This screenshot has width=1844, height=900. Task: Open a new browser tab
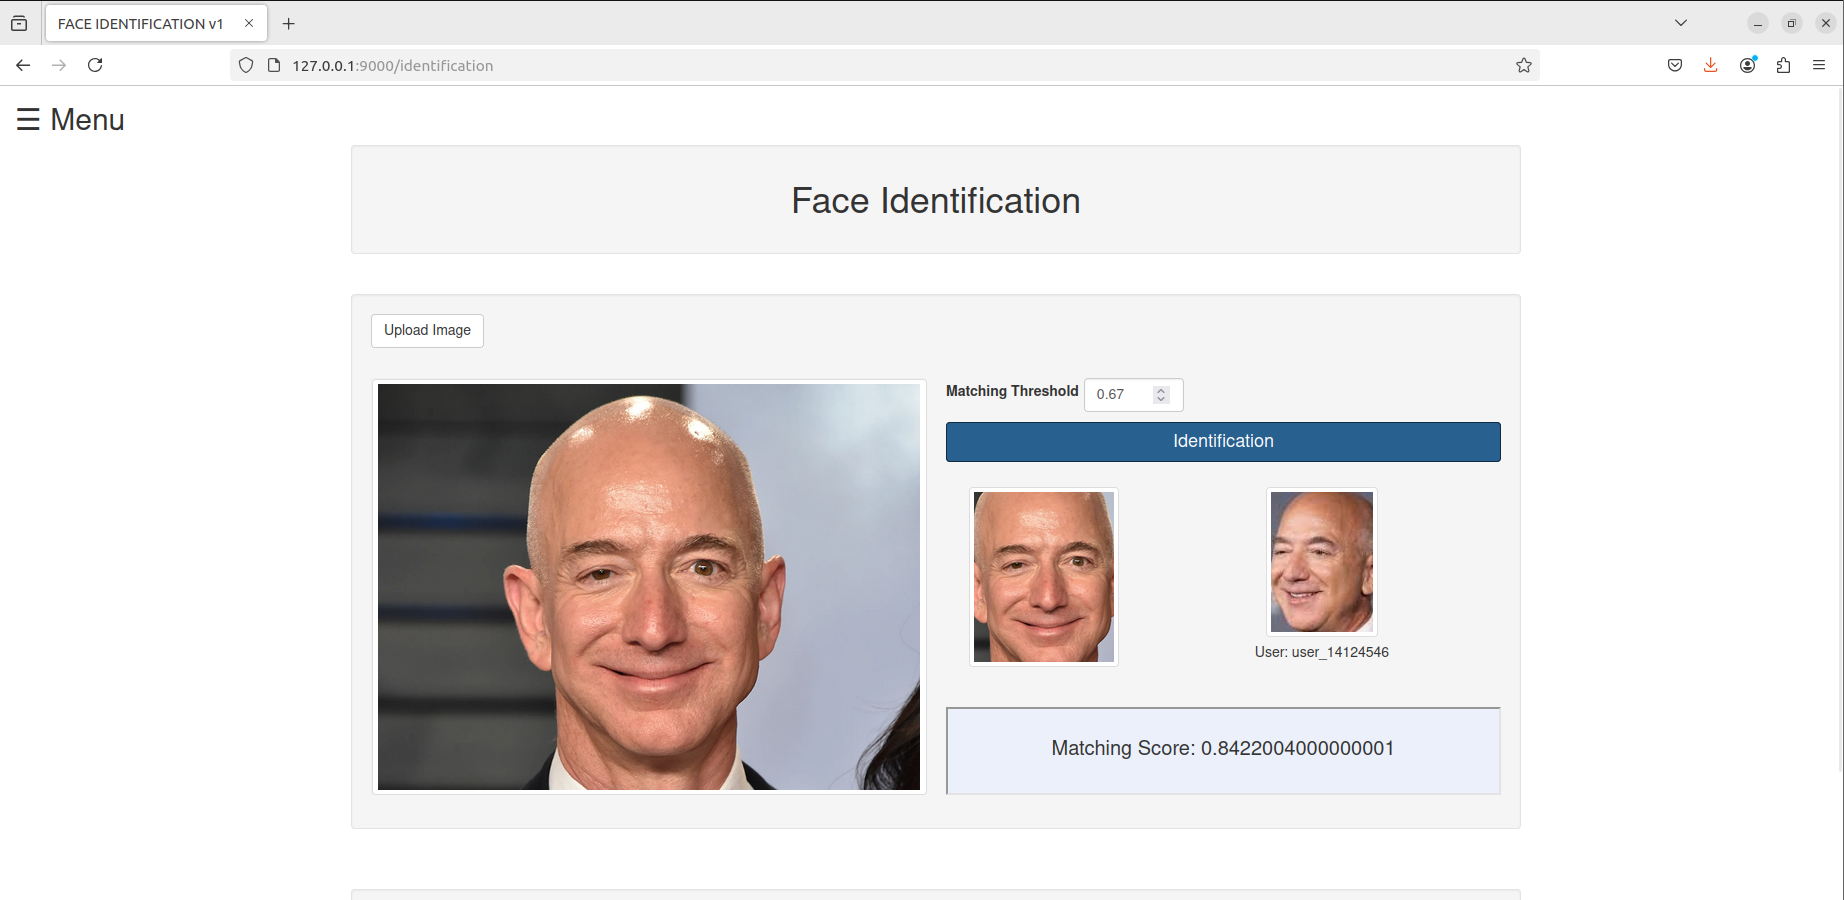tap(289, 23)
